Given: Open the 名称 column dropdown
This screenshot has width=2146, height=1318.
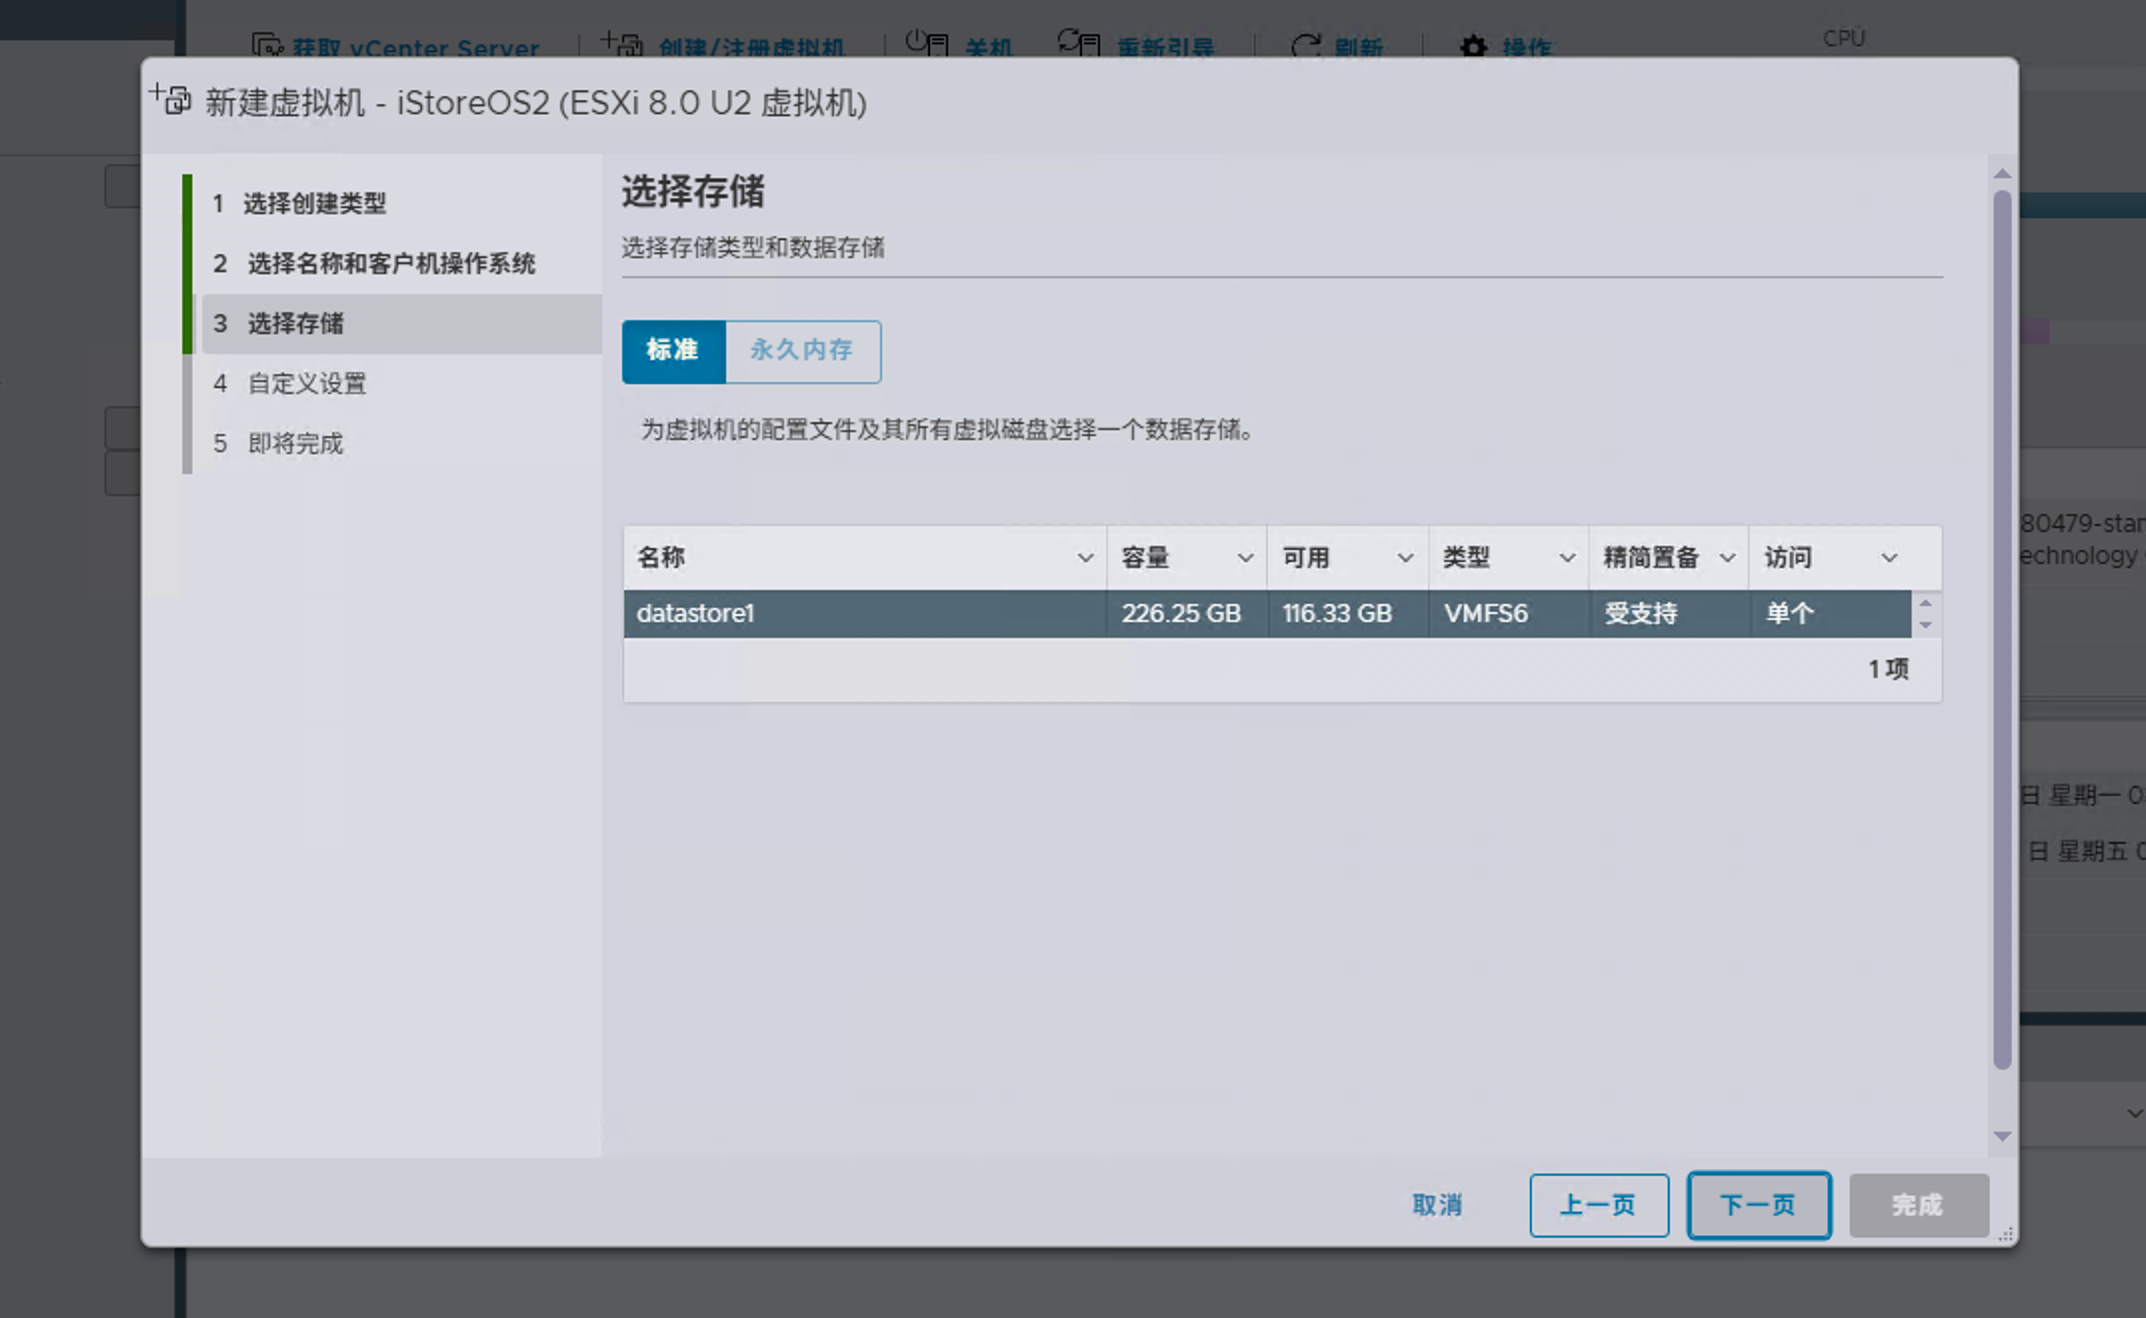Looking at the screenshot, I should [1084, 558].
